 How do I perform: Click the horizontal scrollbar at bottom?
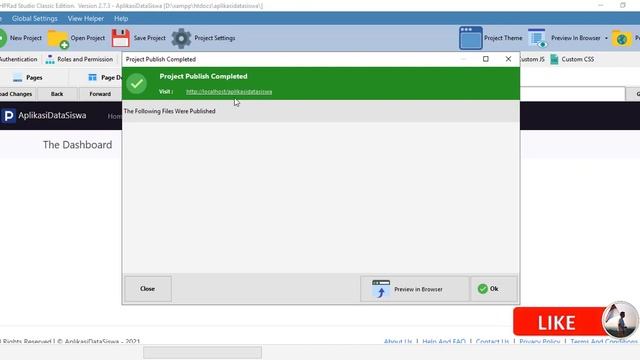202,352
